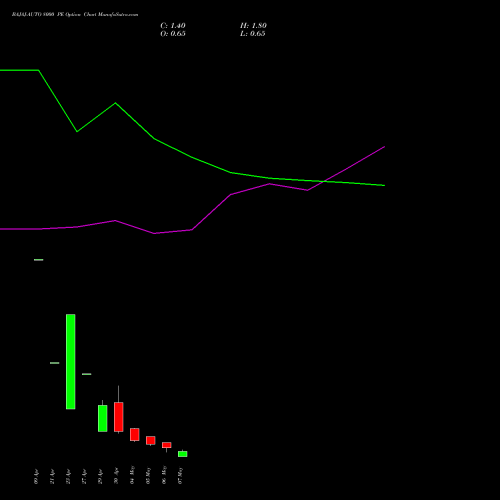
Task: Click the '06 May' date label
Action: (164, 475)
